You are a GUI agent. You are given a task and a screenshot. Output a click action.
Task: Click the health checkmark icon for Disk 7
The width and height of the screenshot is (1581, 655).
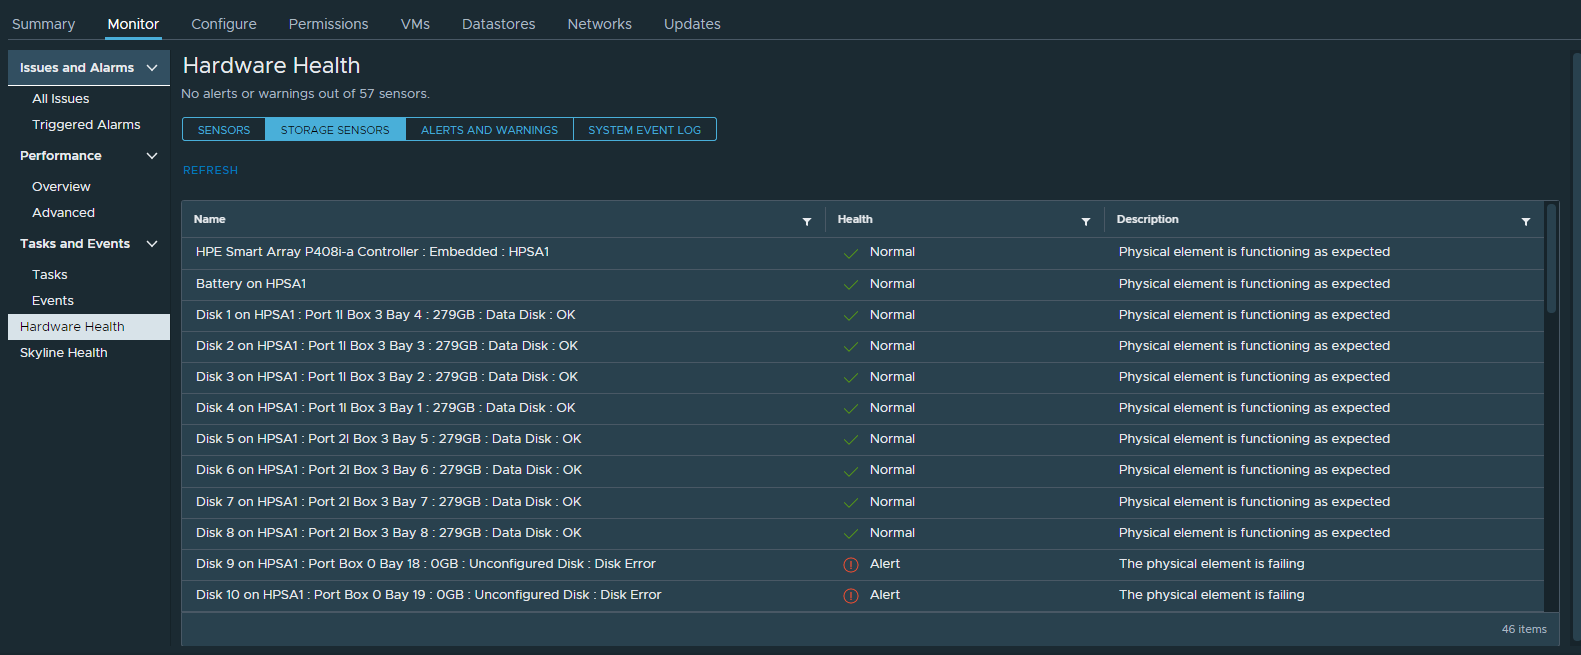coord(851,503)
